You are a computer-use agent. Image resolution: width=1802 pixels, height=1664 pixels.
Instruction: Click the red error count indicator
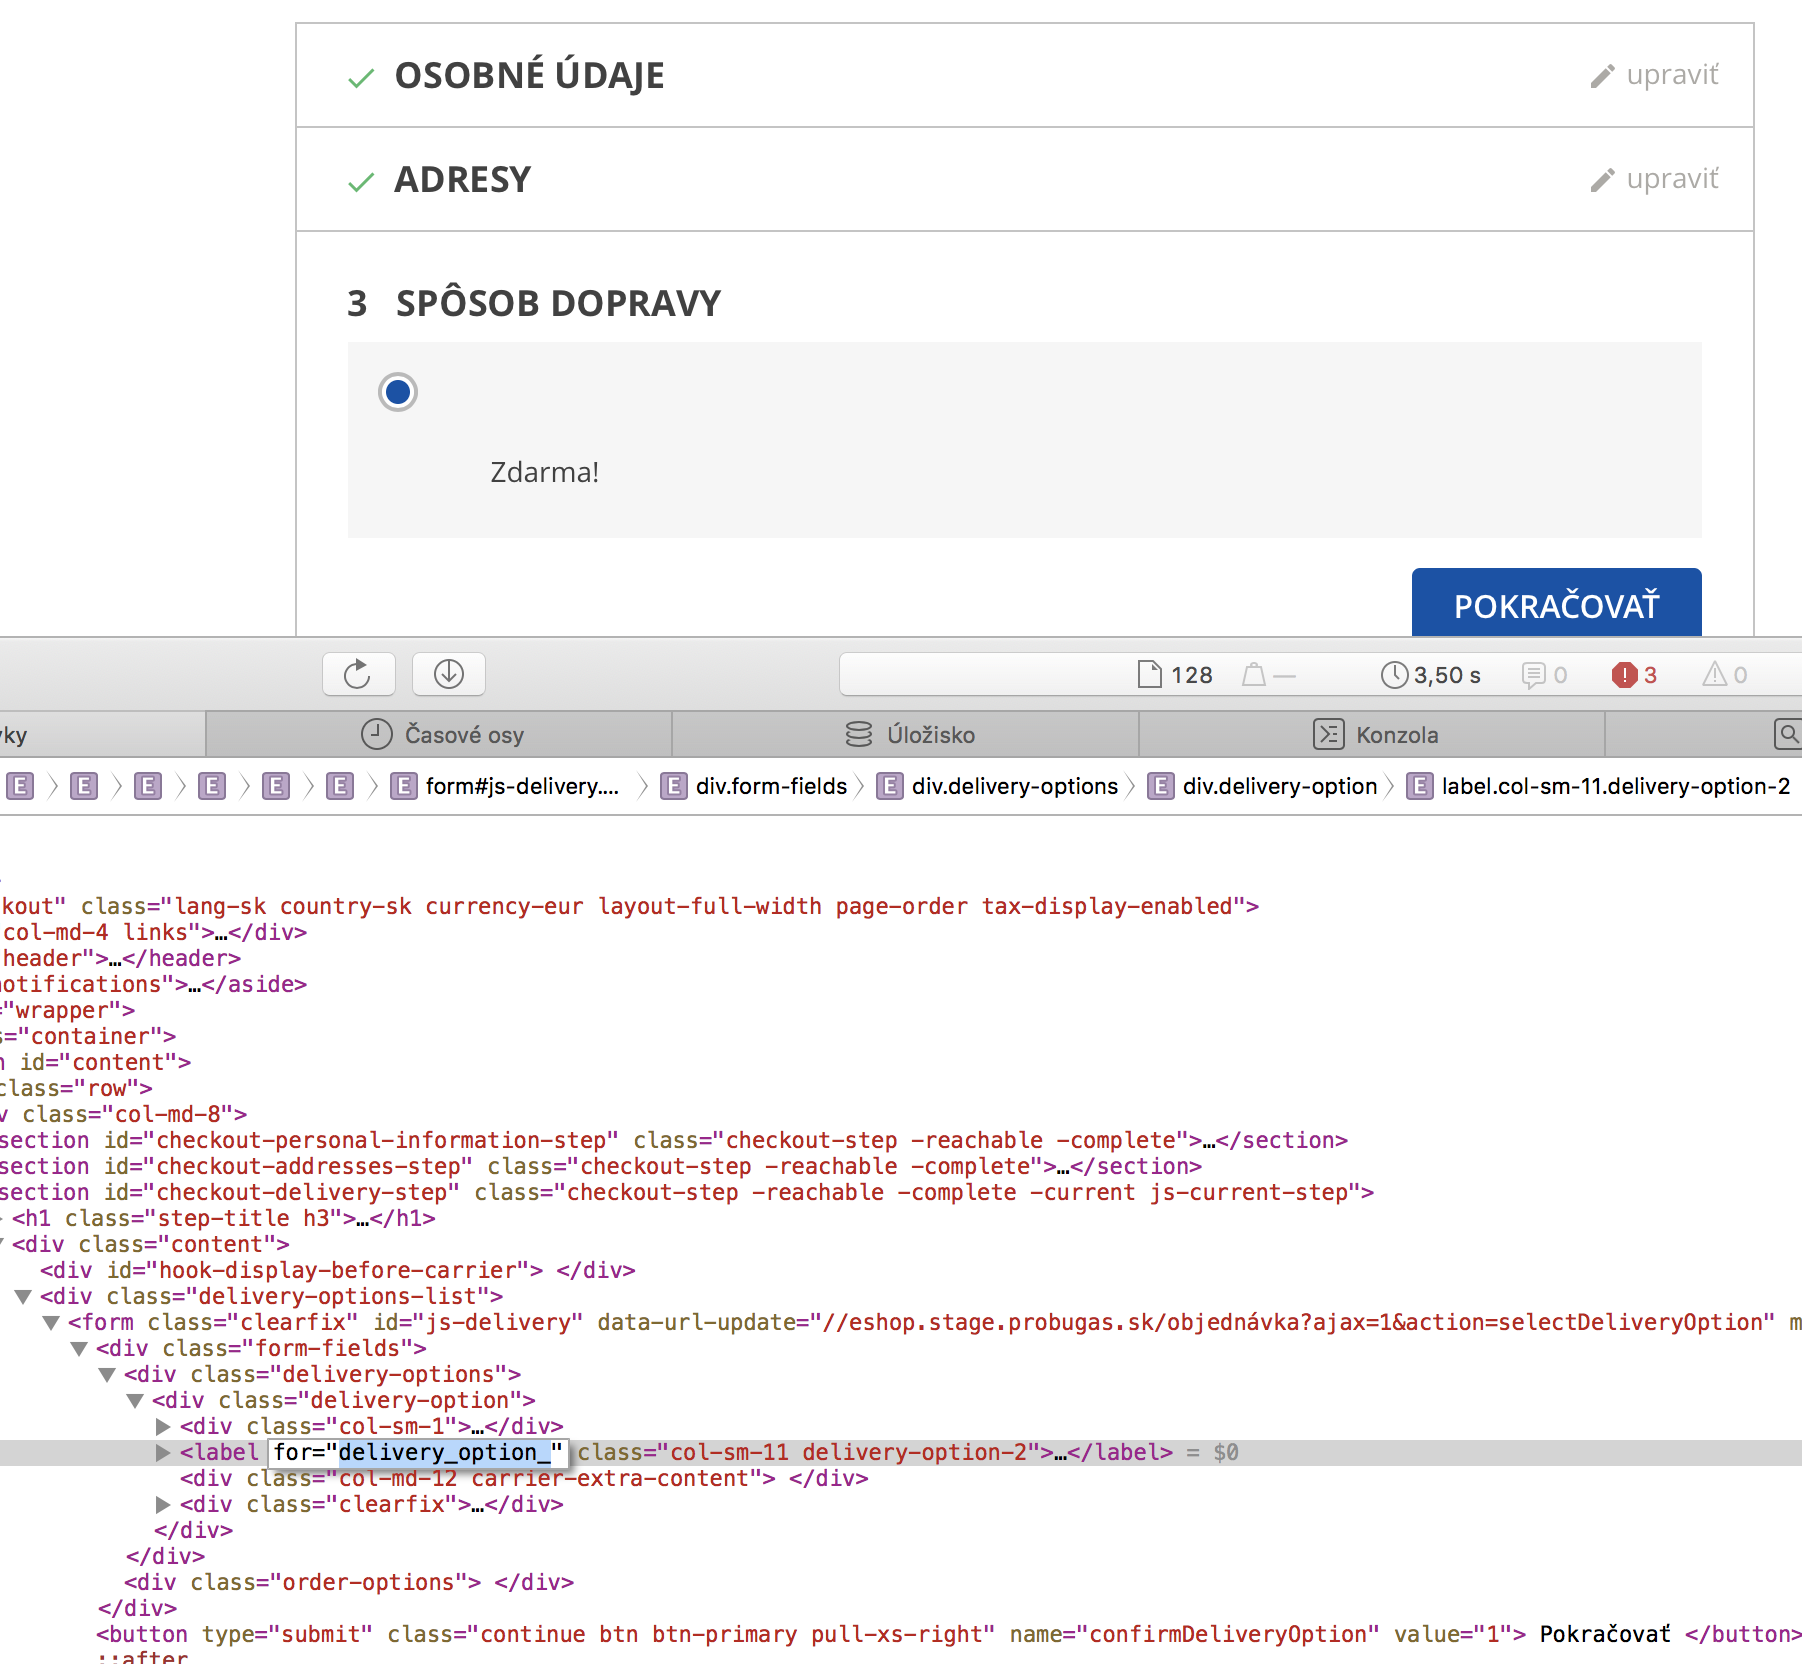pos(1634,675)
